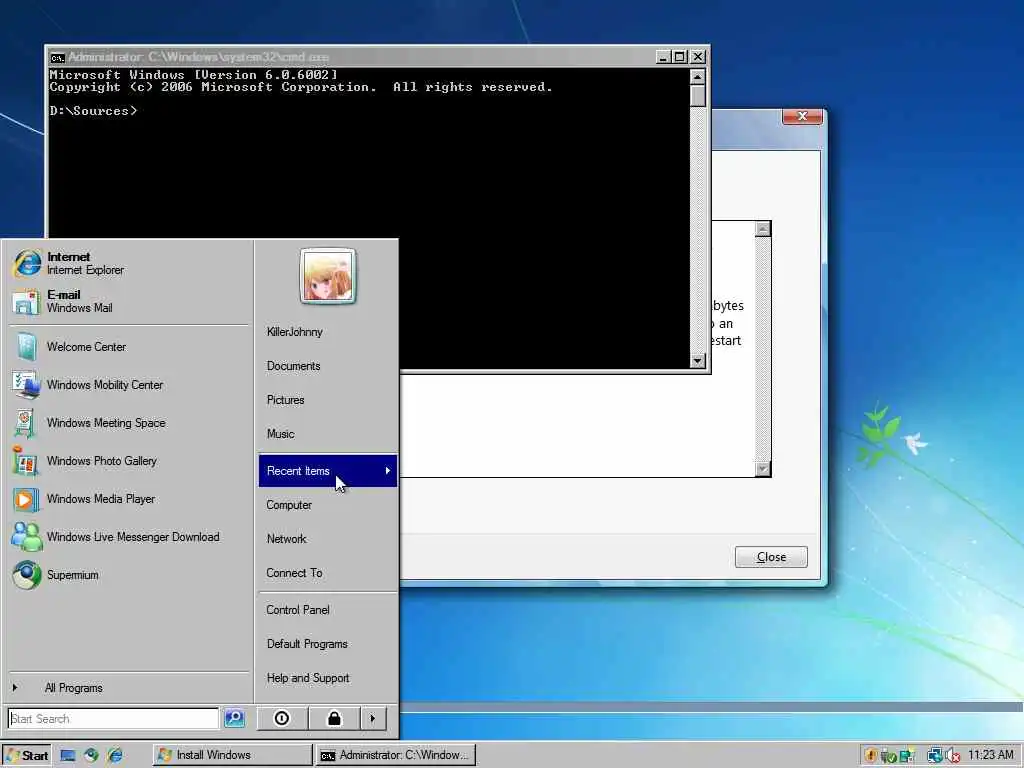The image size is (1024, 768).
Task: Click the command prompt scroll down arrow
Action: point(697,360)
